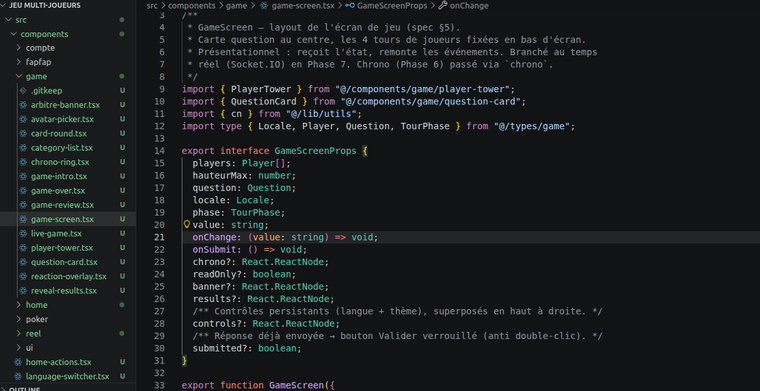The height and width of the screenshot is (391, 760).
Task: Click the wrench icon before onChange breadcrumb
Action: tap(443, 6)
